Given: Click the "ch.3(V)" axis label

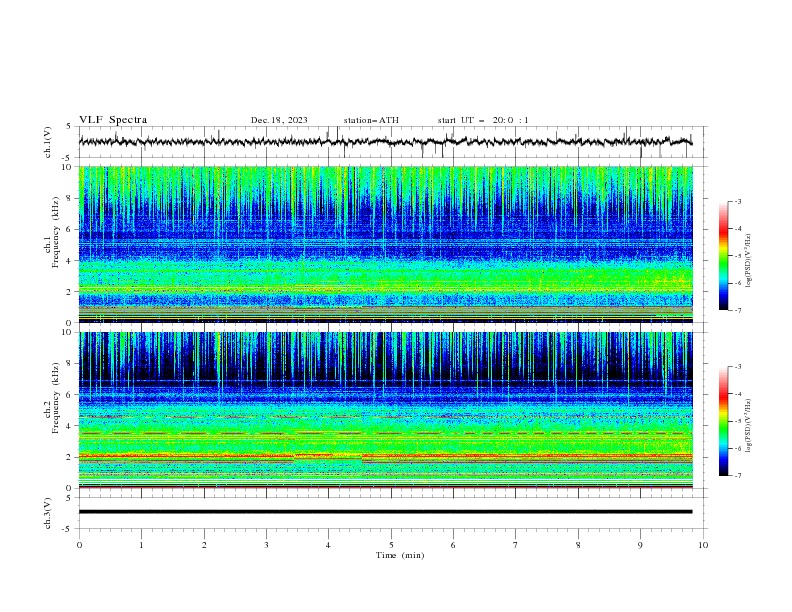Looking at the screenshot, I should (x=48, y=514).
